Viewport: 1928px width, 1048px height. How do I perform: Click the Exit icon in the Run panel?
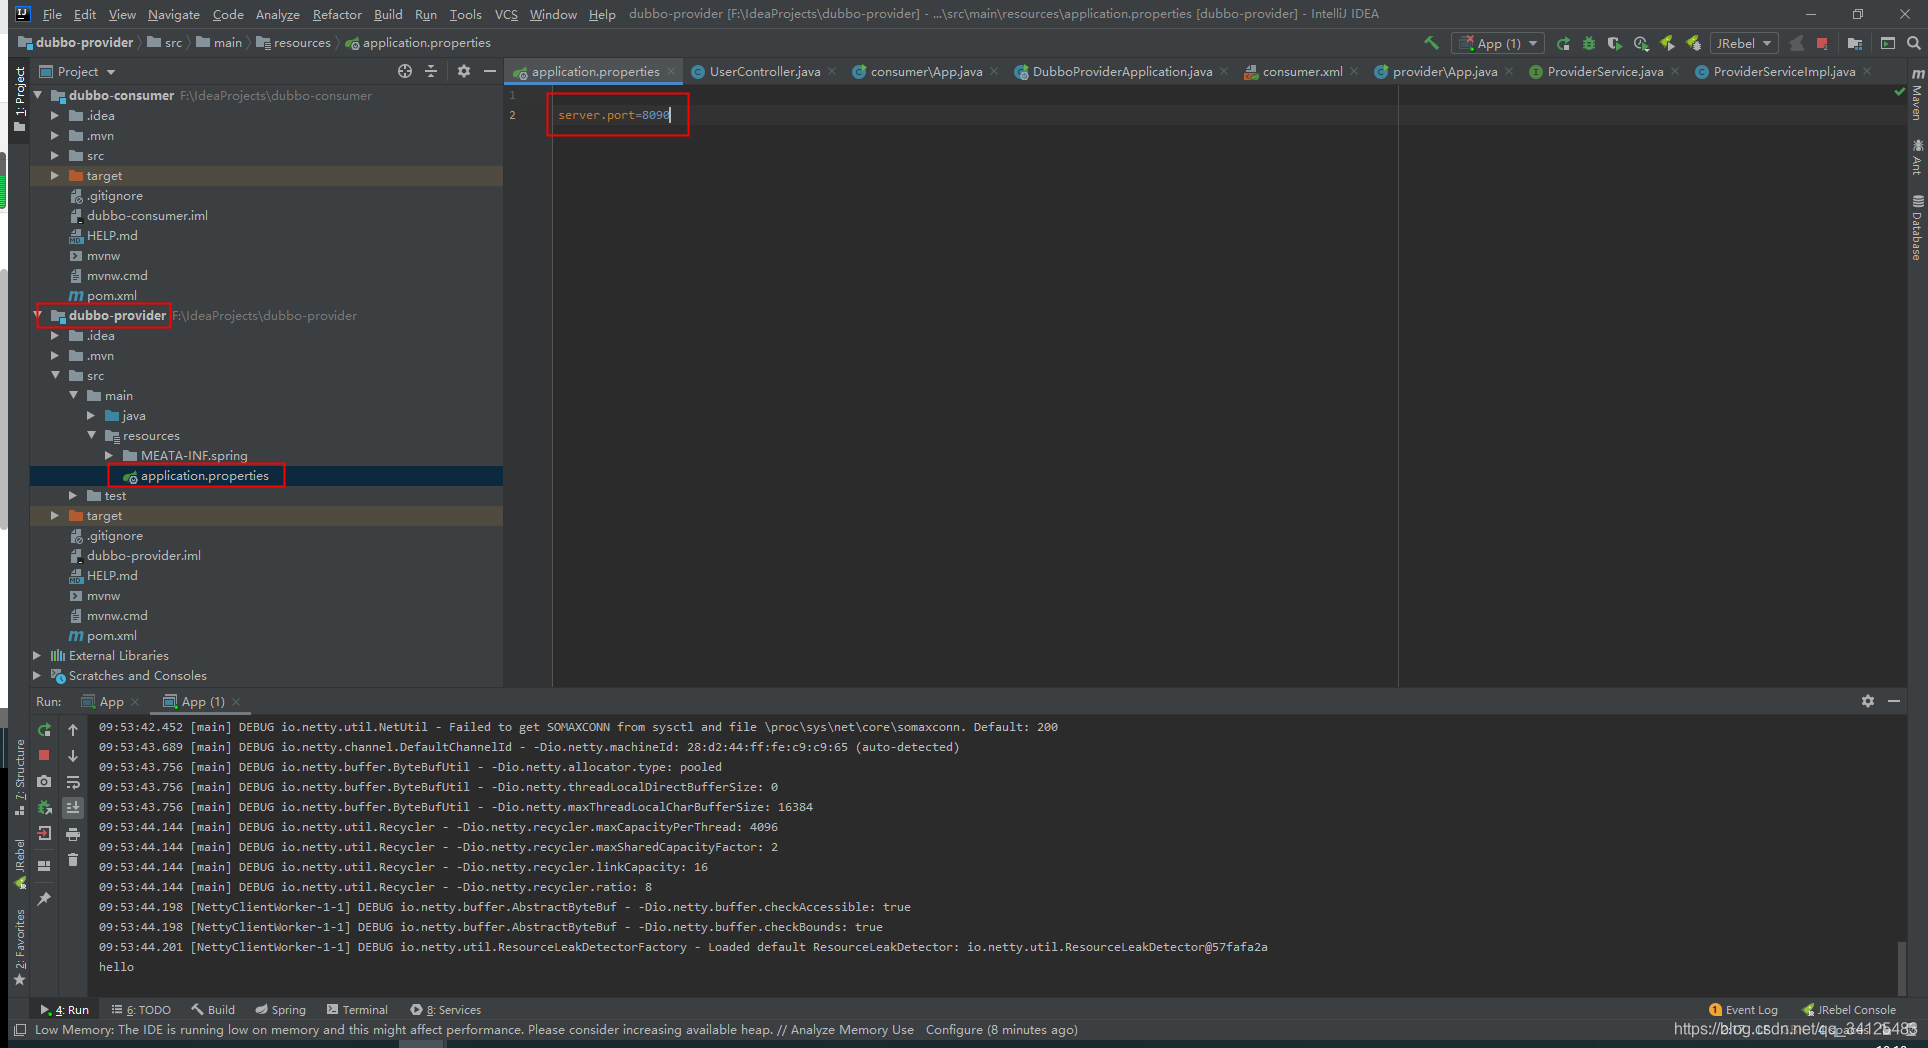pos(44,833)
